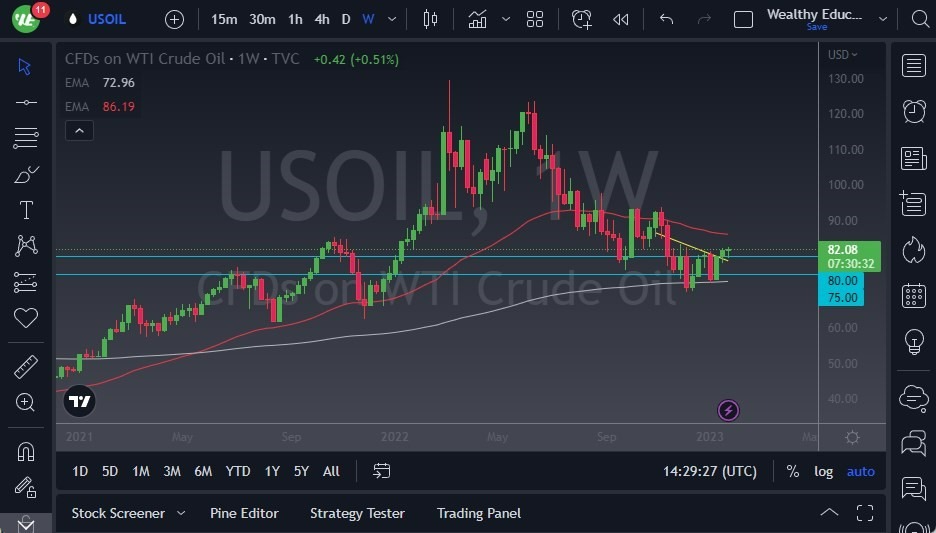Open the News panel
Image resolution: width=936 pixels, height=533 pixels.
pos(914,159)
